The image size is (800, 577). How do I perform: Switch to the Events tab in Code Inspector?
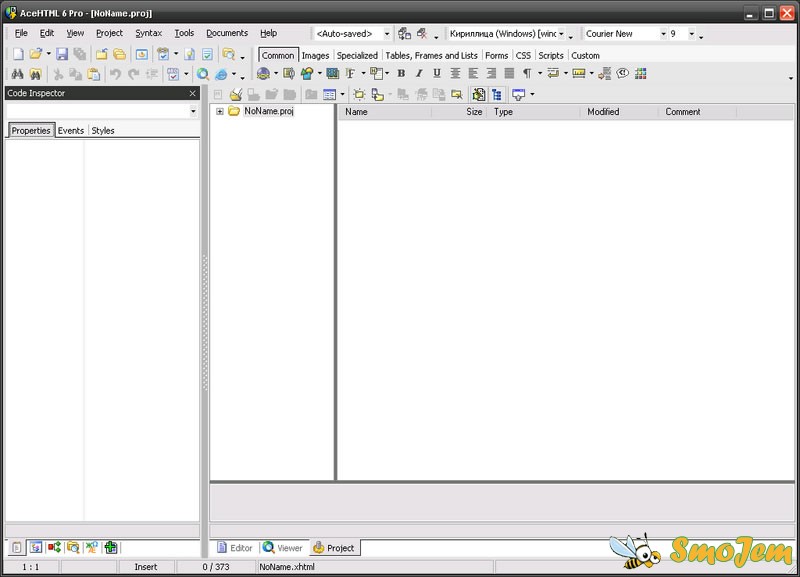point(71,131)
